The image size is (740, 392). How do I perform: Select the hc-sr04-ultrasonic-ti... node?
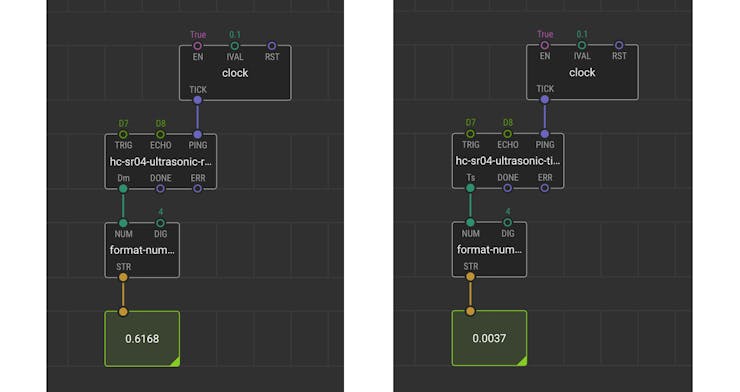click(508, 161)
